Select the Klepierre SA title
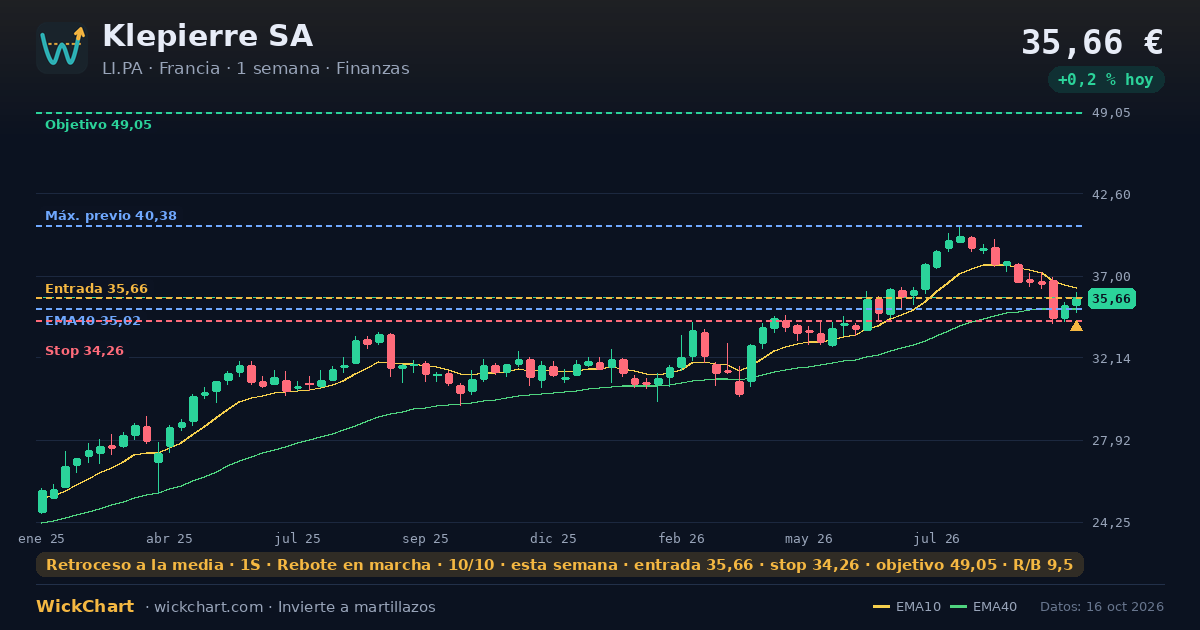 (x=207, y=36)
